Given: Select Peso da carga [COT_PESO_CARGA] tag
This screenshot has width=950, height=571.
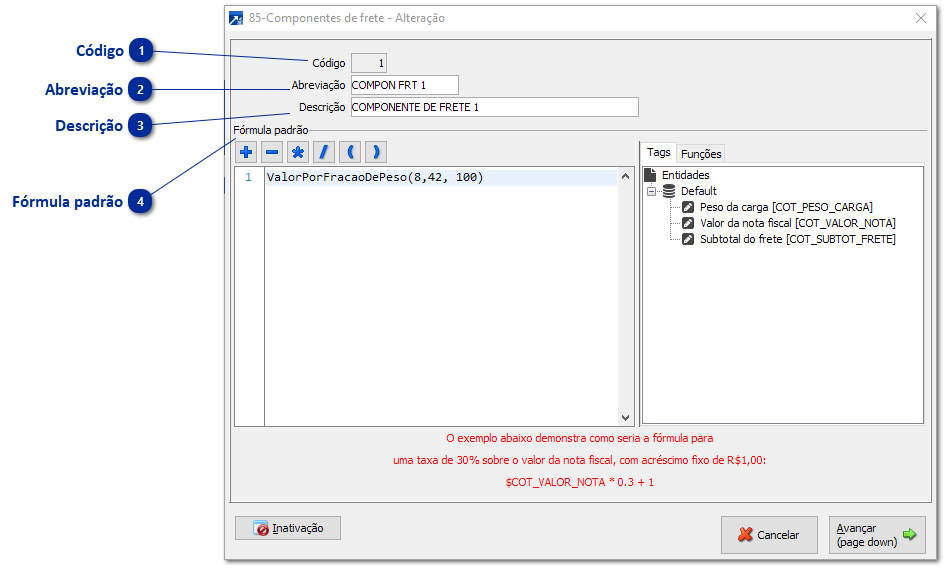Looking at the screenshot, I should 786,207.
